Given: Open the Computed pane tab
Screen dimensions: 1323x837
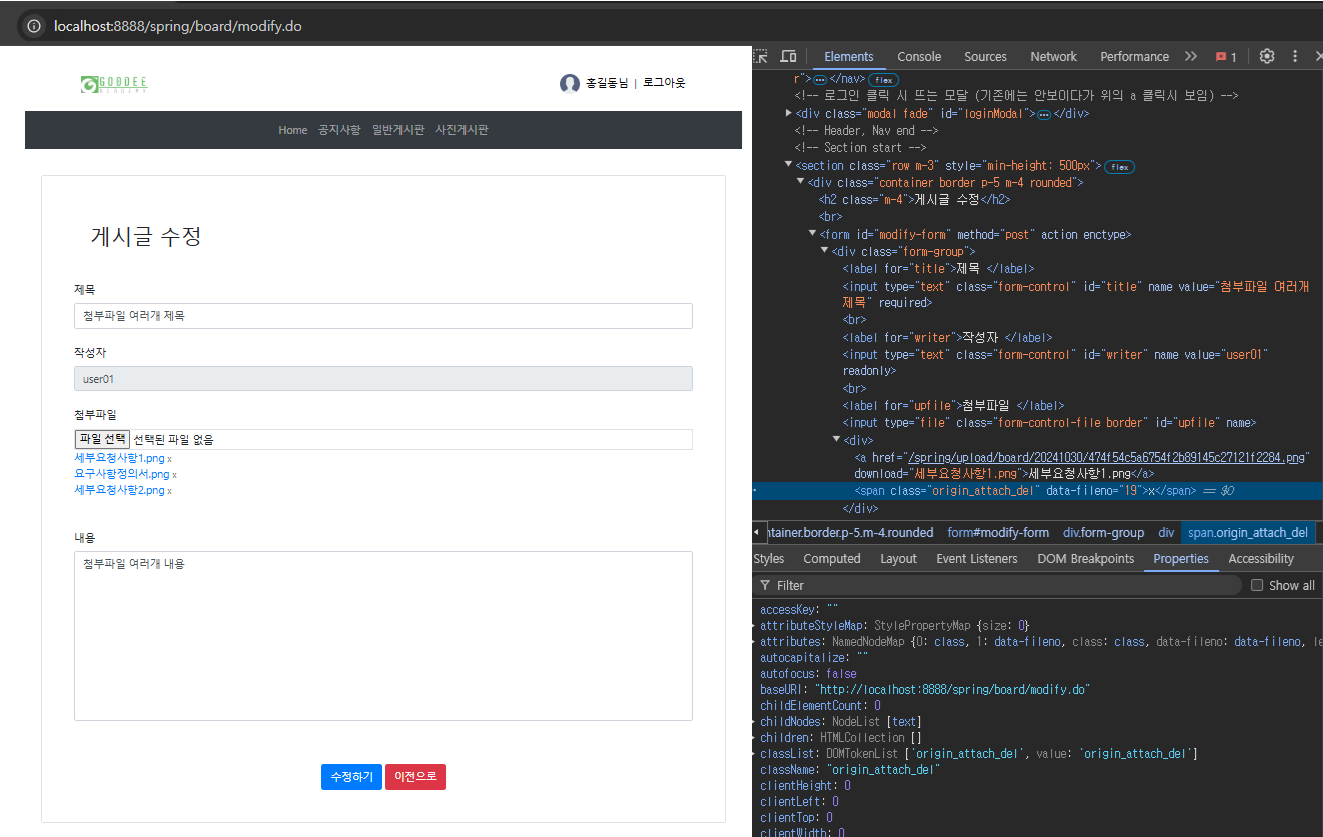Looking at the screenshot, I should 832,559.
